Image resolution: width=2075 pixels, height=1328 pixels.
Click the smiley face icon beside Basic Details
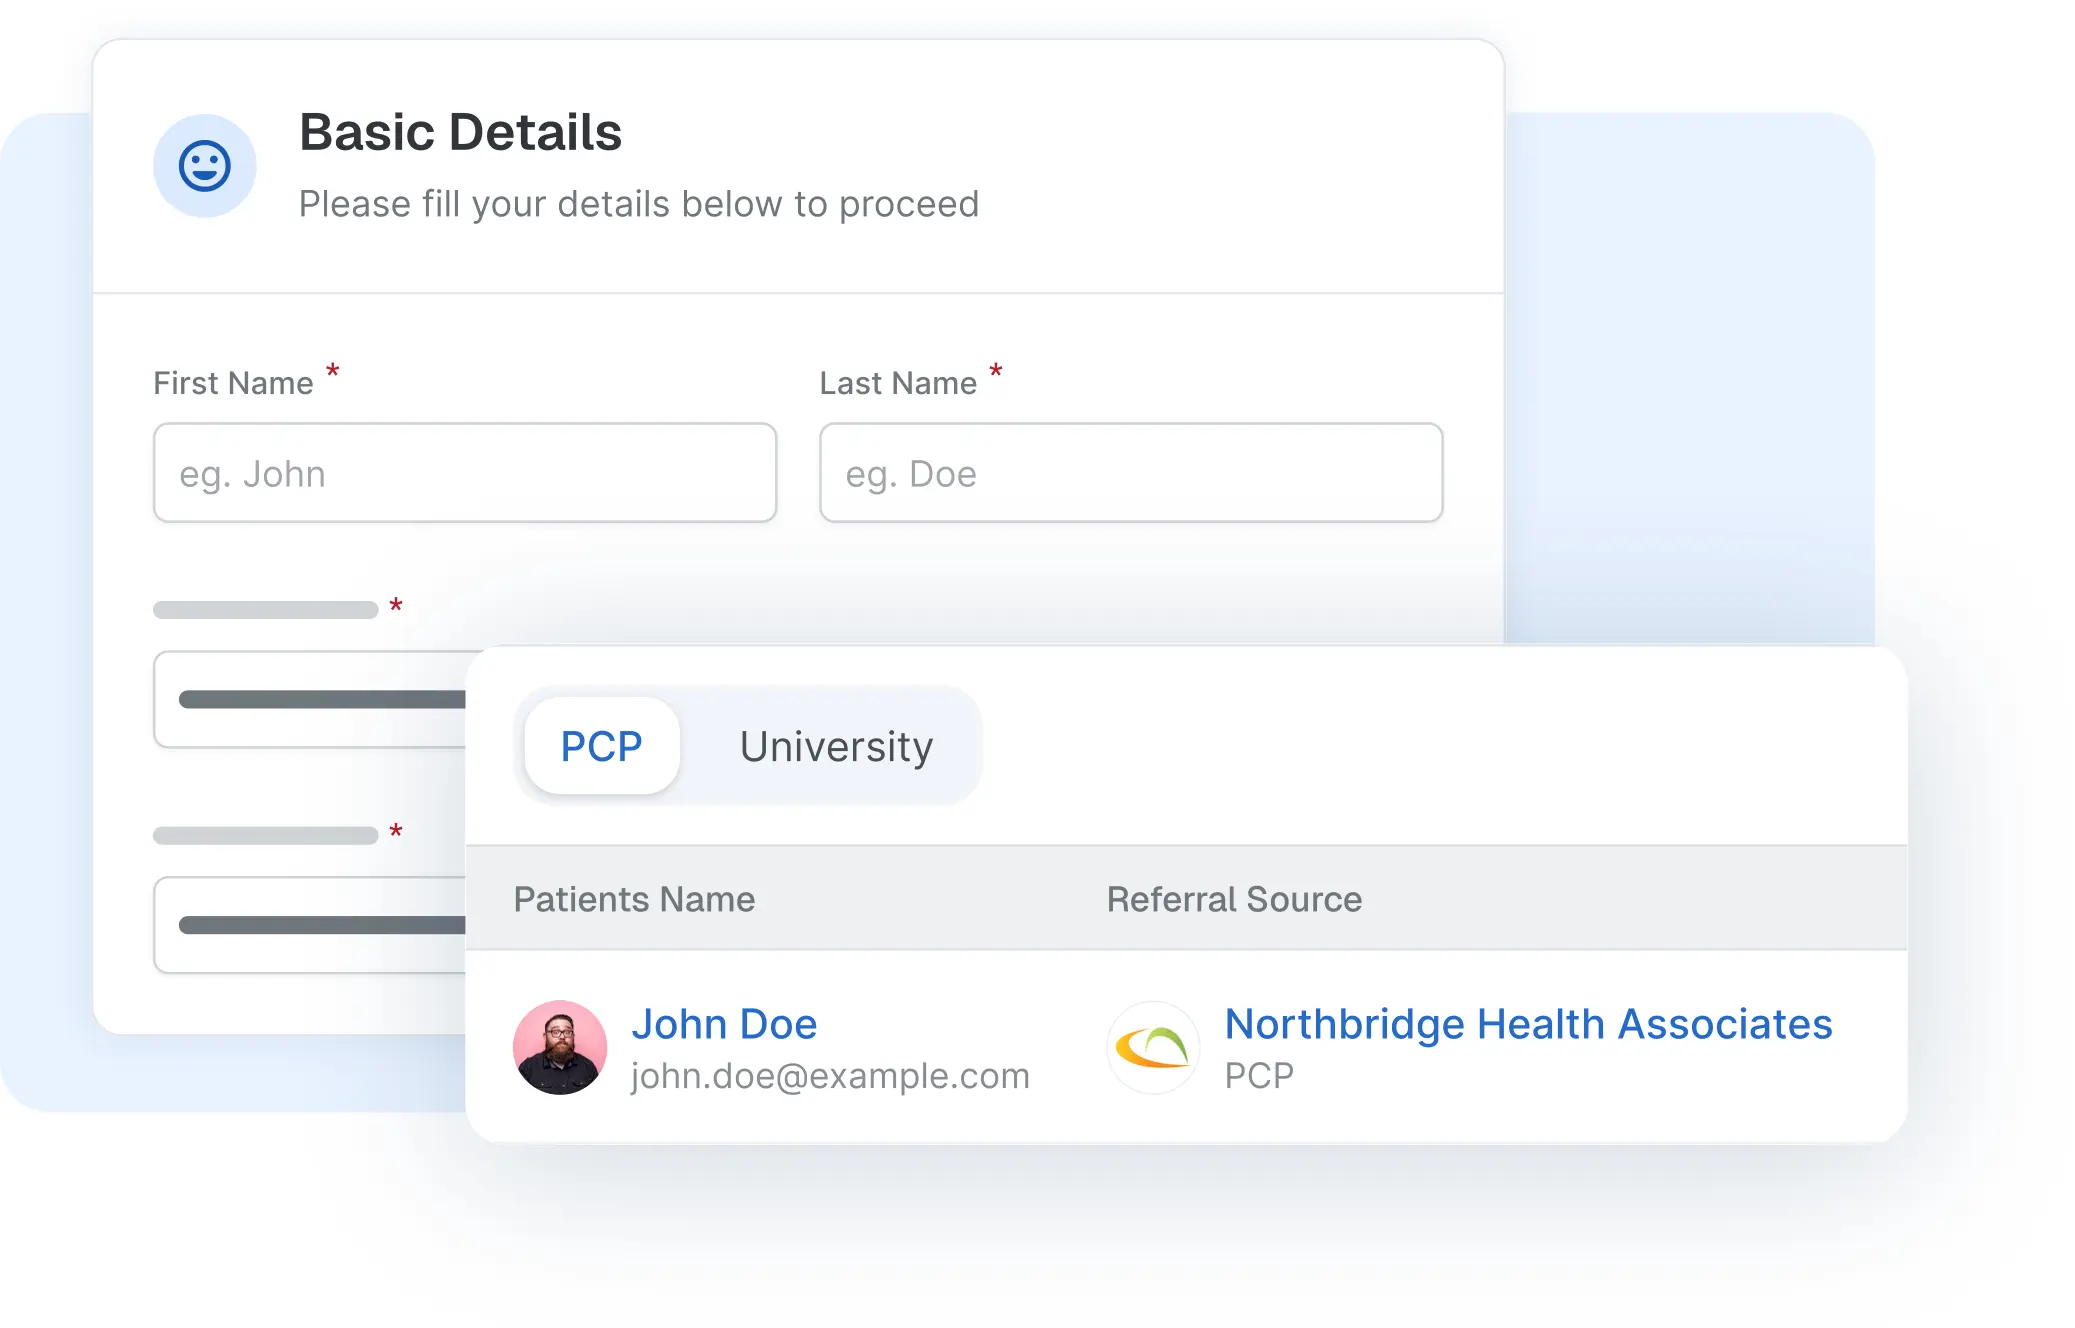[x=205, y=166]
